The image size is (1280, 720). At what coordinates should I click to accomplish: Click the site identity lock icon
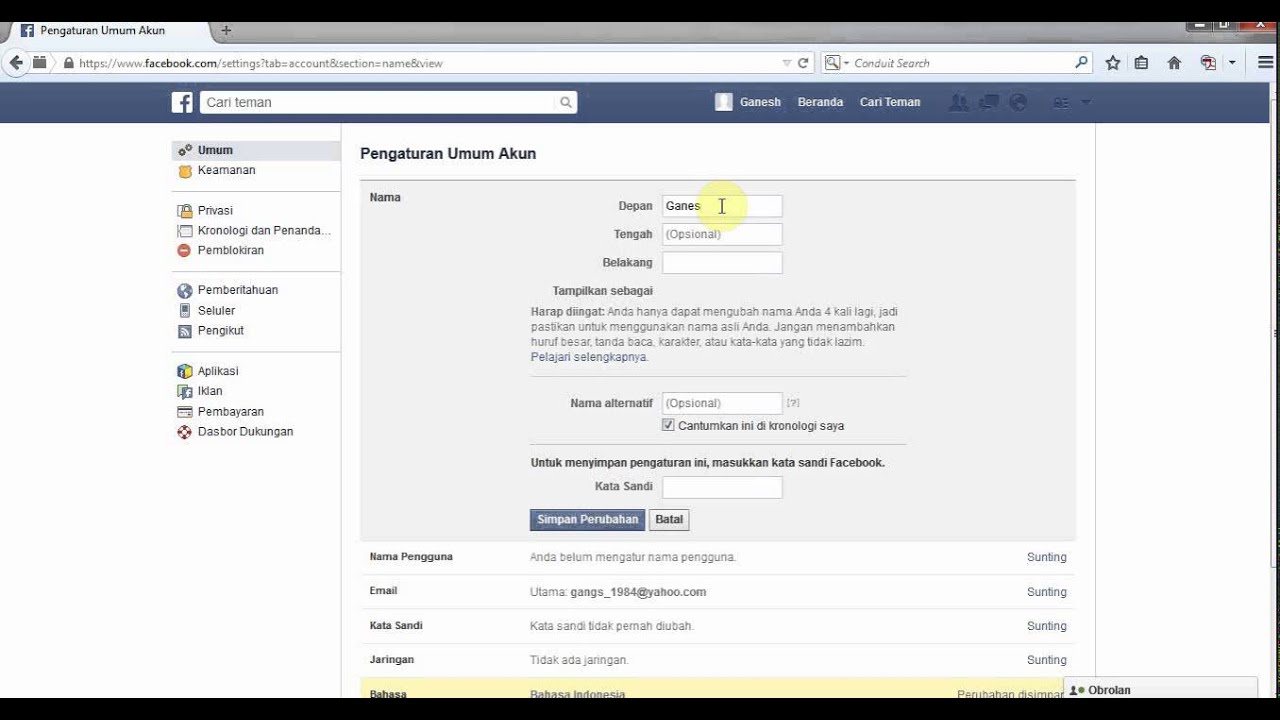click(68, 63)
